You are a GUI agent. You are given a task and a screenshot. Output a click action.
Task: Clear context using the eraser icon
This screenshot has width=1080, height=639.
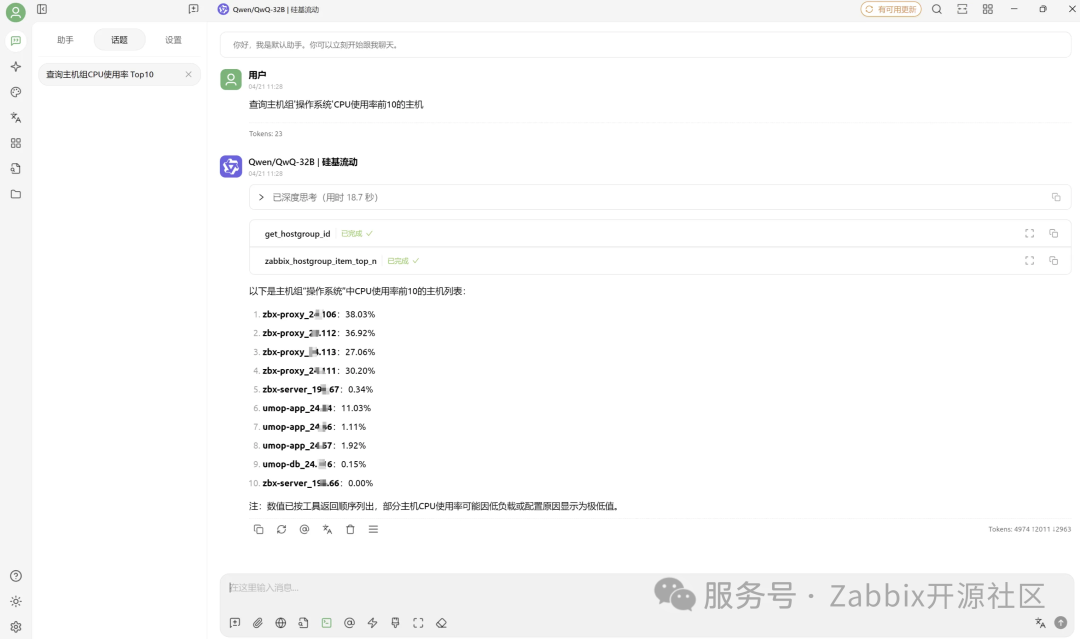[441, 622]
